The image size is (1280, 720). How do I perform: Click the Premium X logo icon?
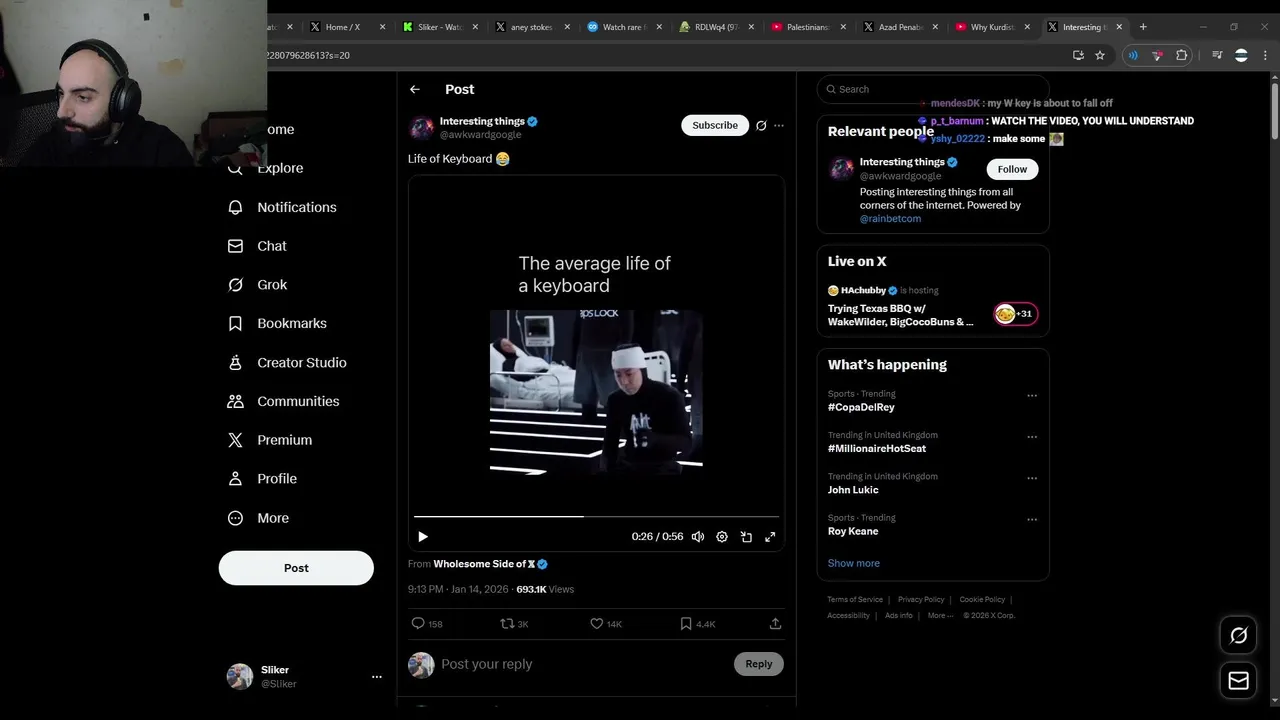click(235, 440)
